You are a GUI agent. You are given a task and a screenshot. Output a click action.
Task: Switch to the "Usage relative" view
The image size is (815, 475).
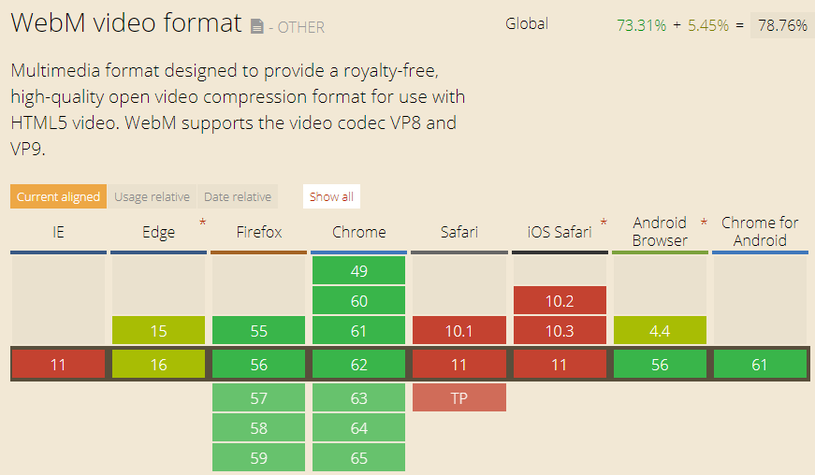pyautogui.click(x=152, y=197)
